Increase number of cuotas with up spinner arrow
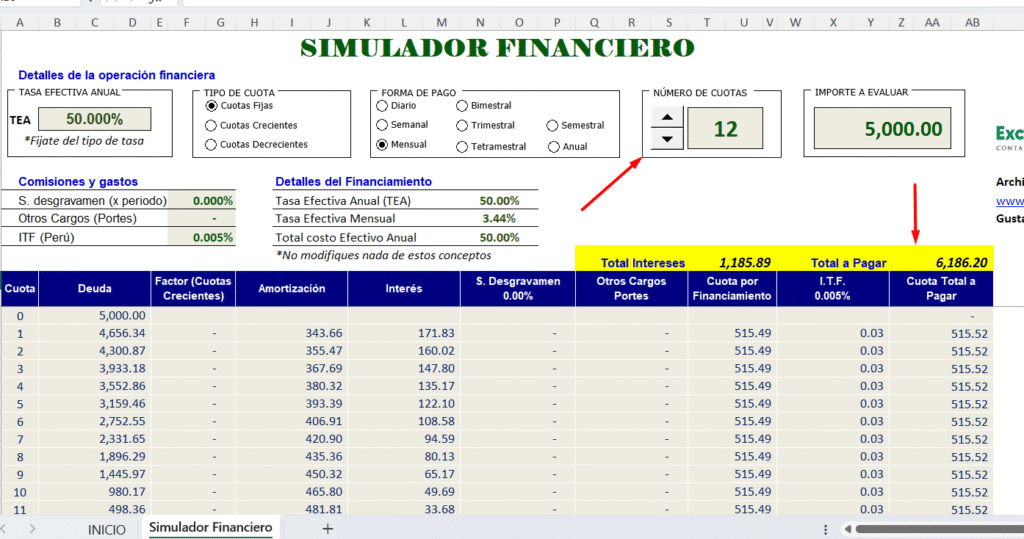Image resolution: width=1024 pixels, height=539 pixels. click(667, 118)
